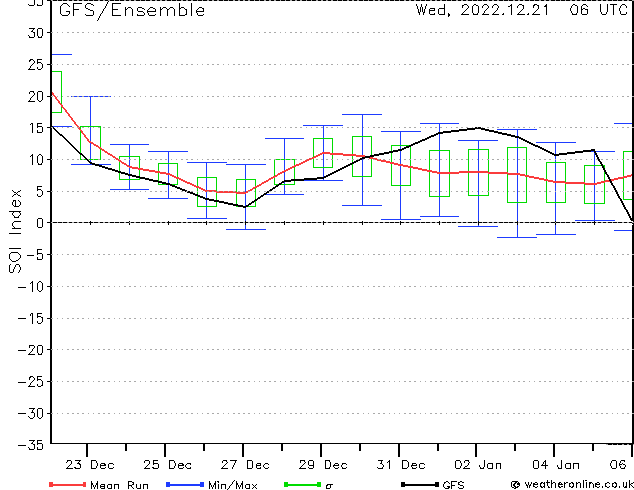Click the green sigma legend line
Image resolution: width=634 pixels, height=490 pixels.
coord(302,484)
